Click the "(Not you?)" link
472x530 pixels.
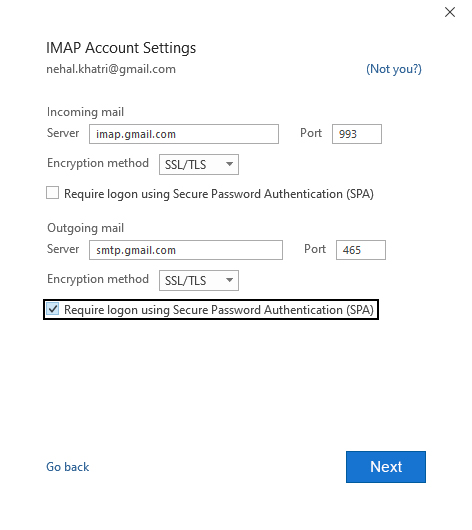(394, 69)
